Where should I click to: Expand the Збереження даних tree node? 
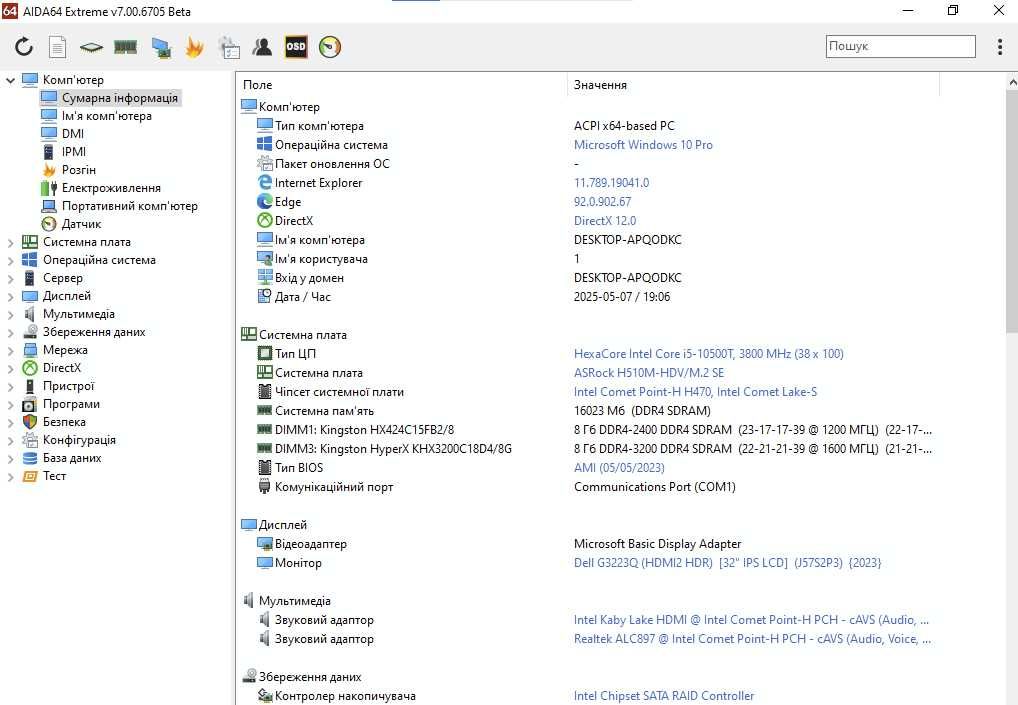coord(10,333)
